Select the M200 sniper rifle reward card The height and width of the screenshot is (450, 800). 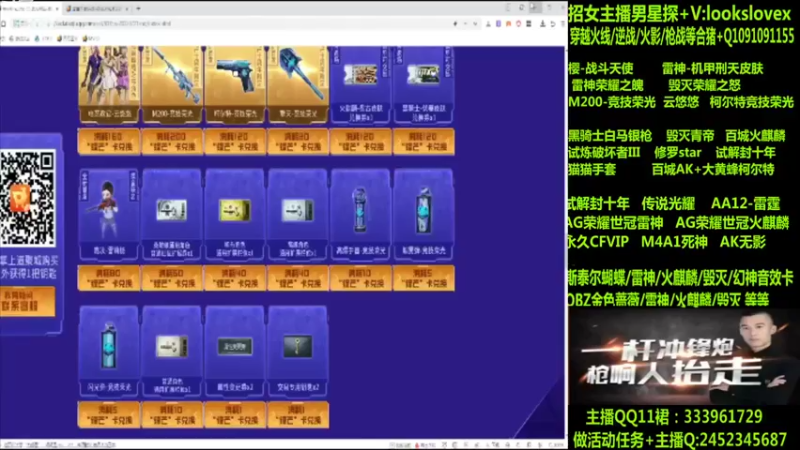[x=172, y=84]
